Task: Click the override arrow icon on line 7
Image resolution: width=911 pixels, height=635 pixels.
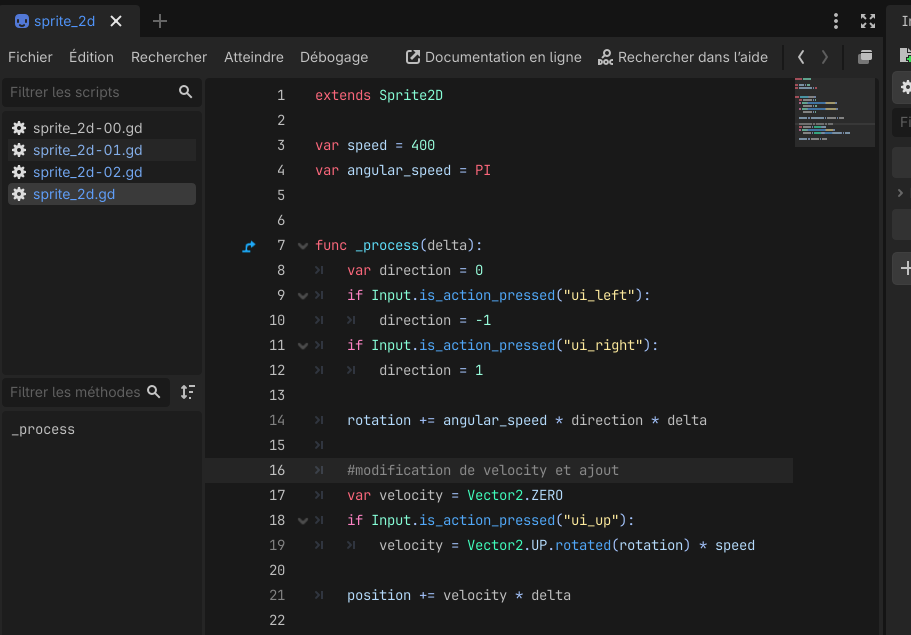Action: pos(249,246)
